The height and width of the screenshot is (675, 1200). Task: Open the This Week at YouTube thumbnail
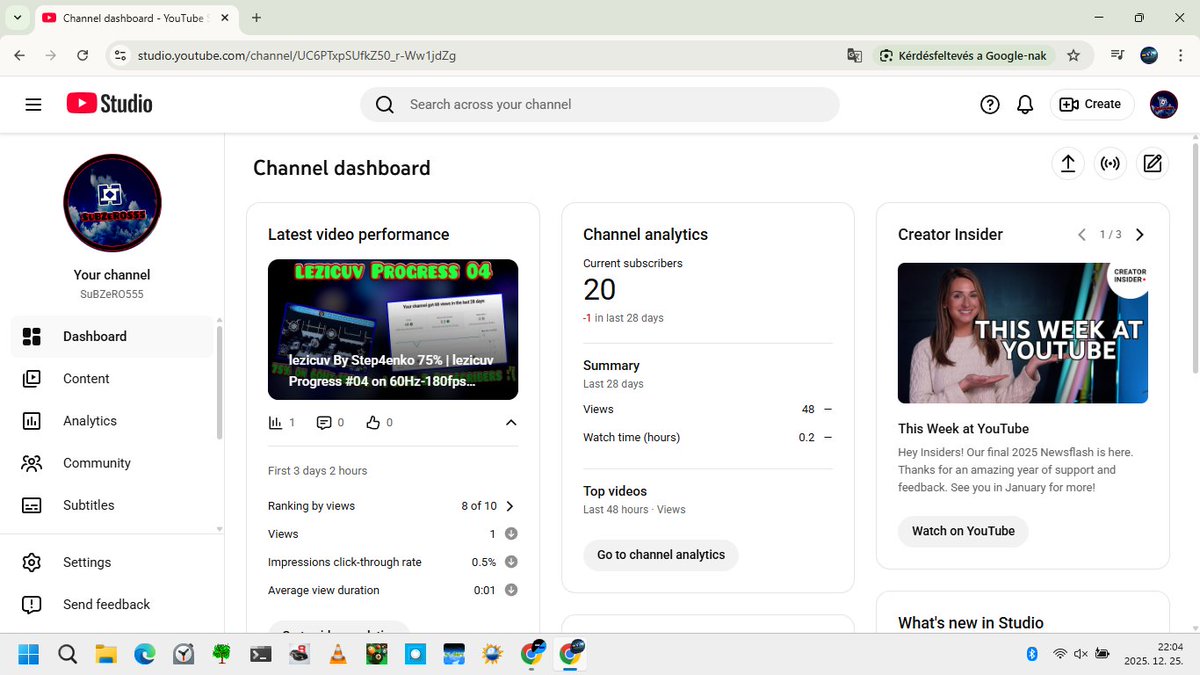1023,333
